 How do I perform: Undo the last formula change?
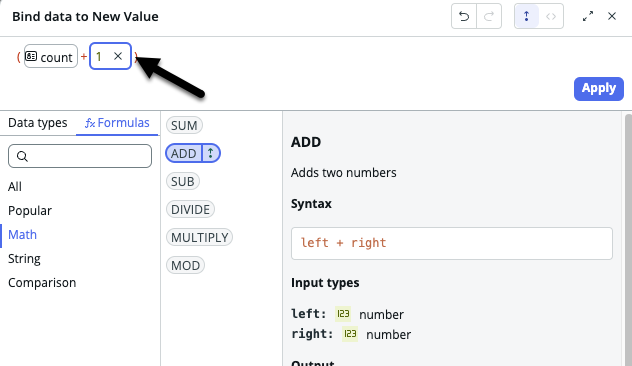[x=464, y=17]
